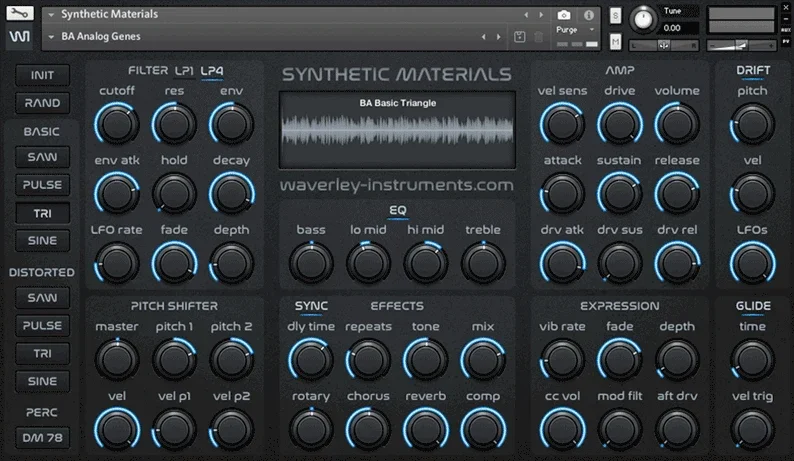Open the wrench instrument options icon
Screen dimensions: 794x461
(x=20, y=13)
